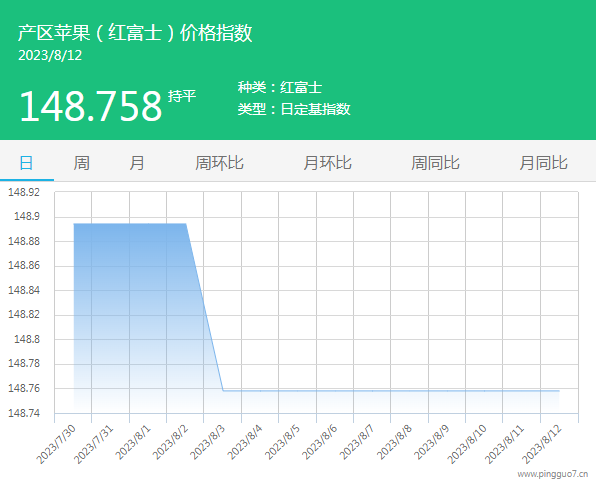This screenshot has height=484, width=596.
Task: Click the 种类：红富士 label
Action: click(x=280, y=87)
